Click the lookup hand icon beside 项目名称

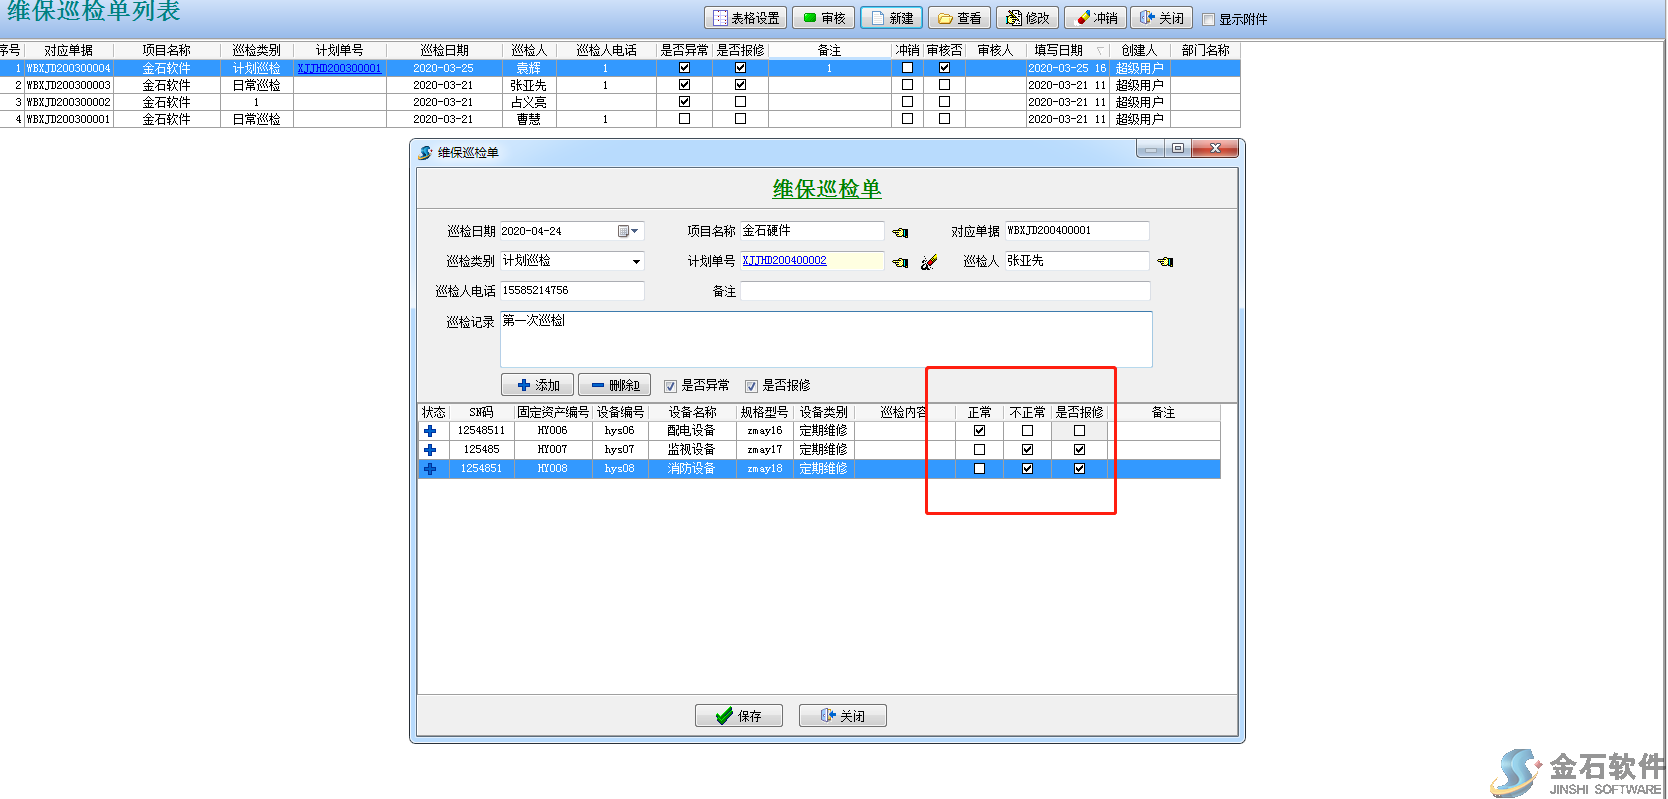tap(900, 232)
